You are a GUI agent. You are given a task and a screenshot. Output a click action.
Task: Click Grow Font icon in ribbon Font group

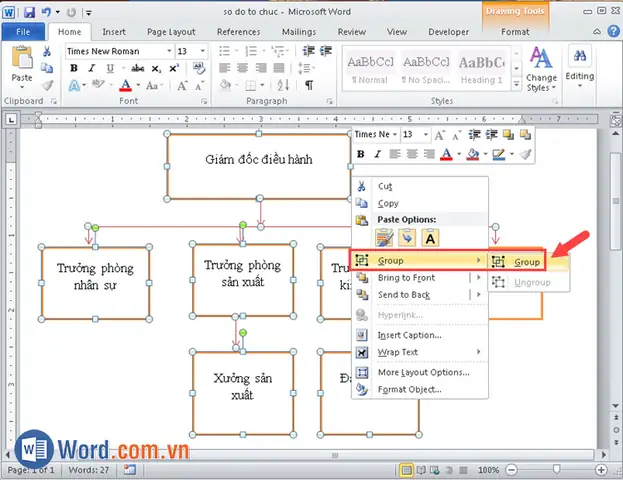(x=182, y=85)
